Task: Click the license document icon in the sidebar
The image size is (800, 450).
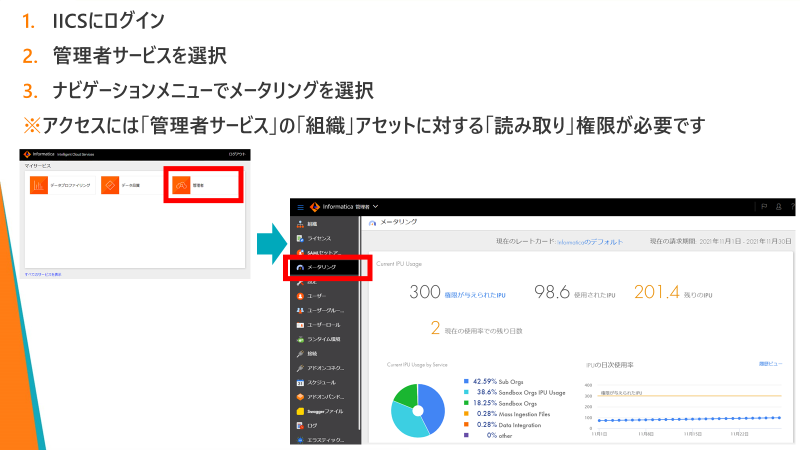Action: coord(300,238)
